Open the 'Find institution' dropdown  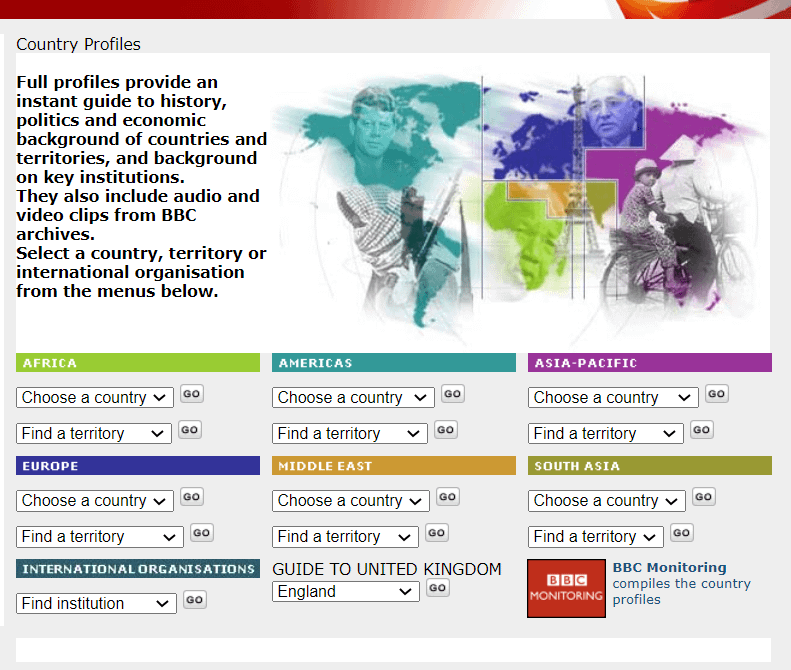[96, 604]
